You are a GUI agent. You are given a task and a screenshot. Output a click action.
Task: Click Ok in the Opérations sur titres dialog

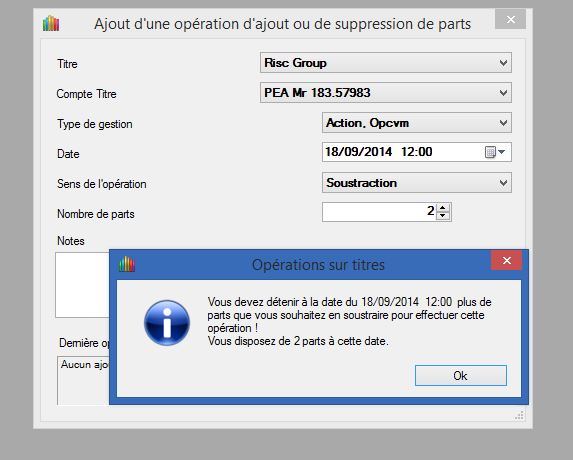pyautogui.click(x=461, y=375)
